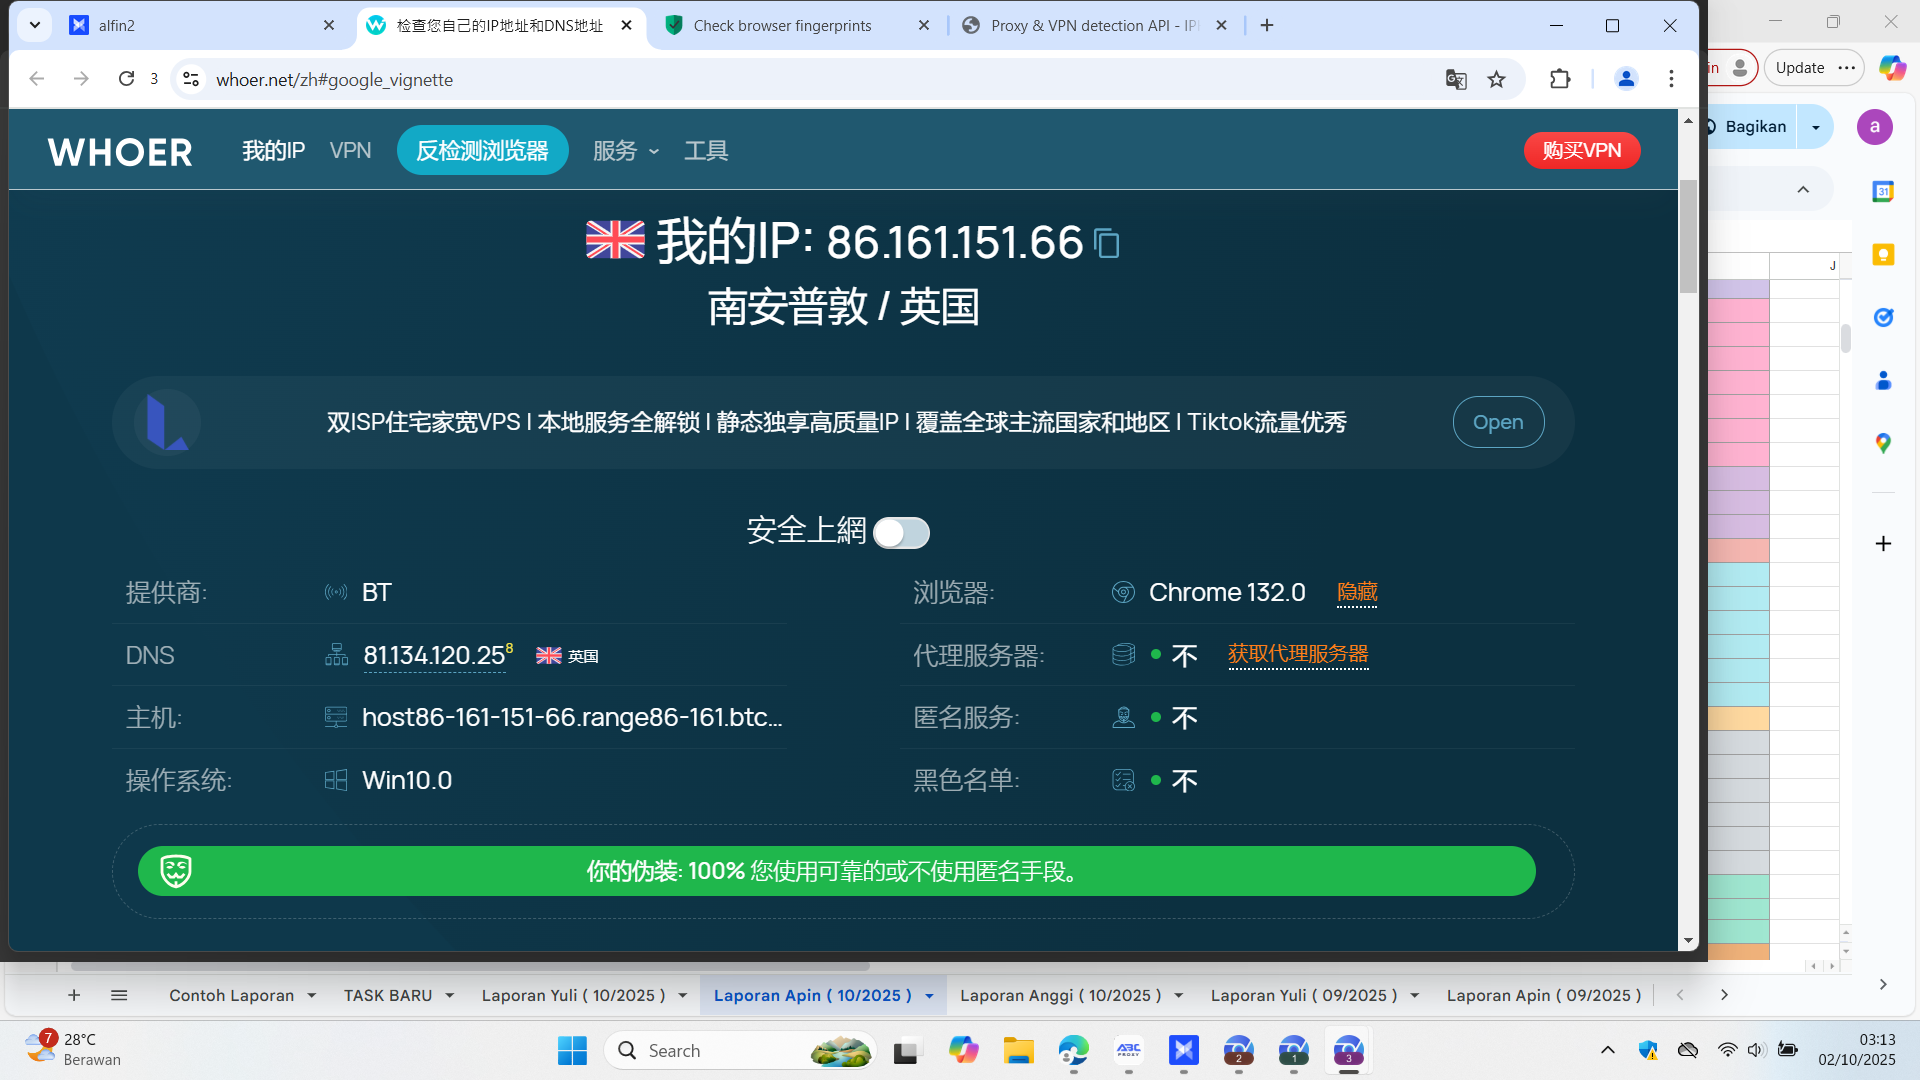This screenshot has width=1920, height=1080.
Task: Click the WHOER logo
Action: click(120, 151)
